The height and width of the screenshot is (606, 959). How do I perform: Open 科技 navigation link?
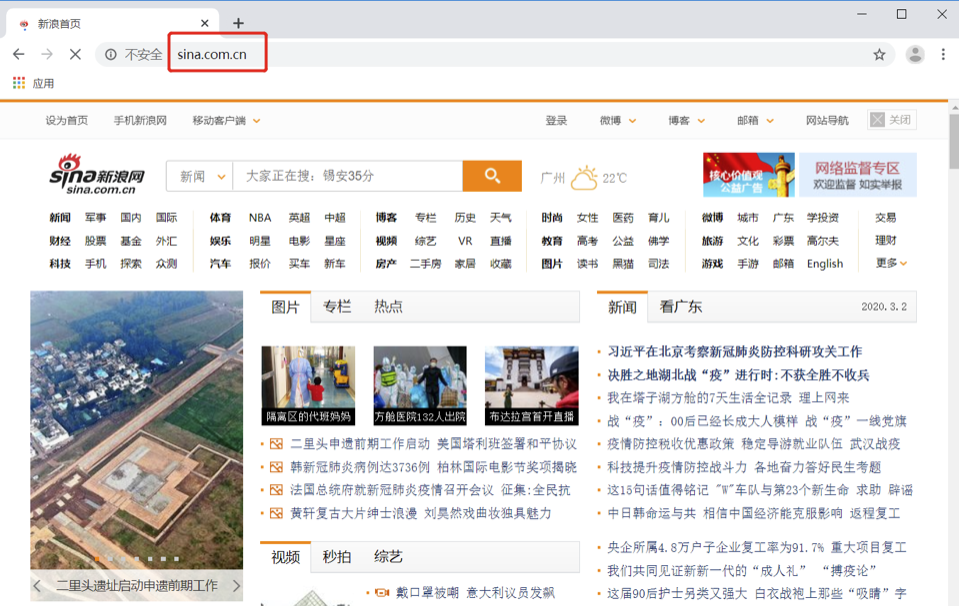tap(60, 264)
